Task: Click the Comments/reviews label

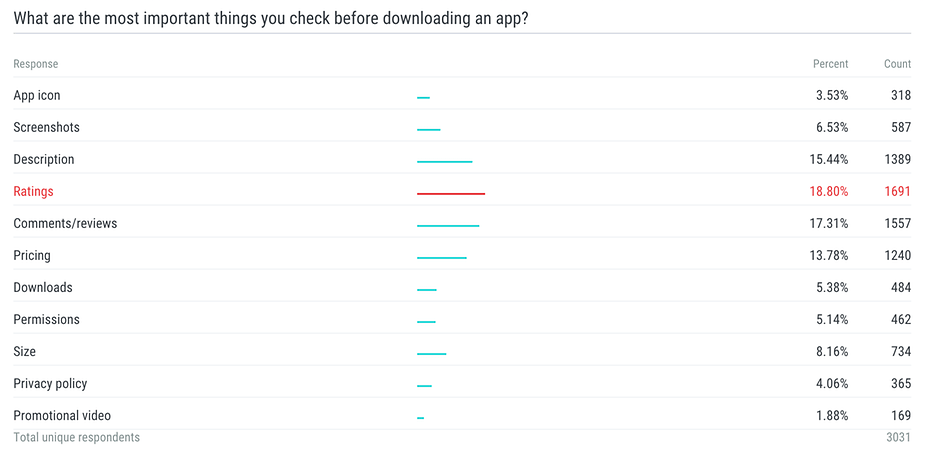Action: click(x=65, y=224)
